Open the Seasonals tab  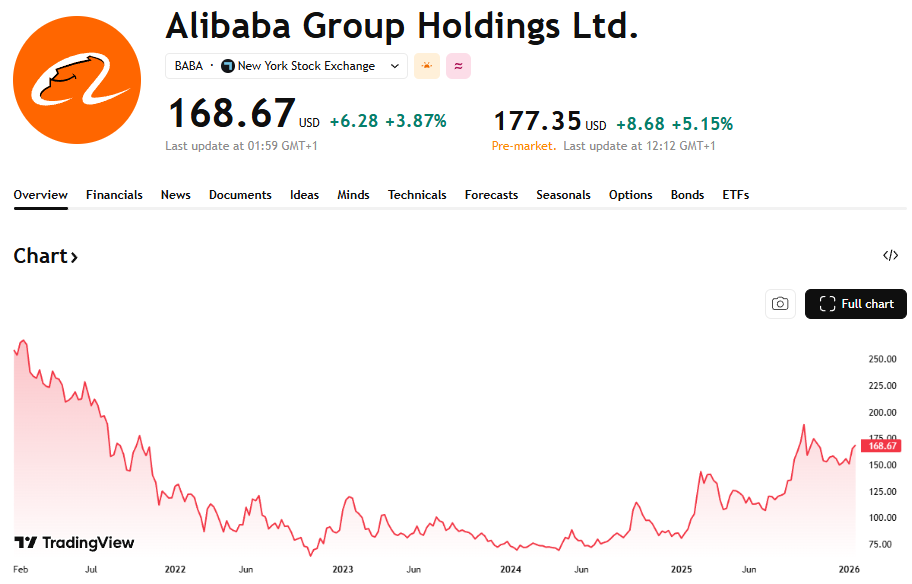[563, 195]
